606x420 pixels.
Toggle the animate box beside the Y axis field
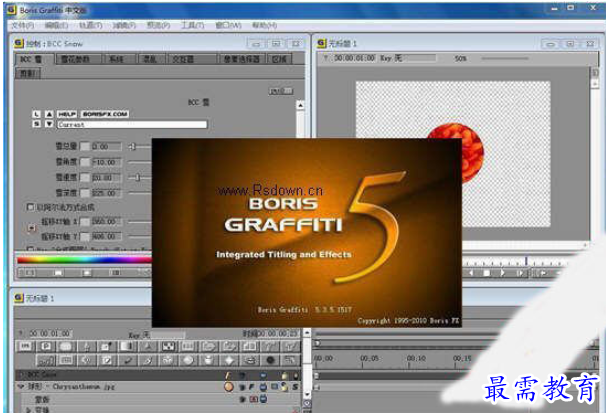(85, 236)
